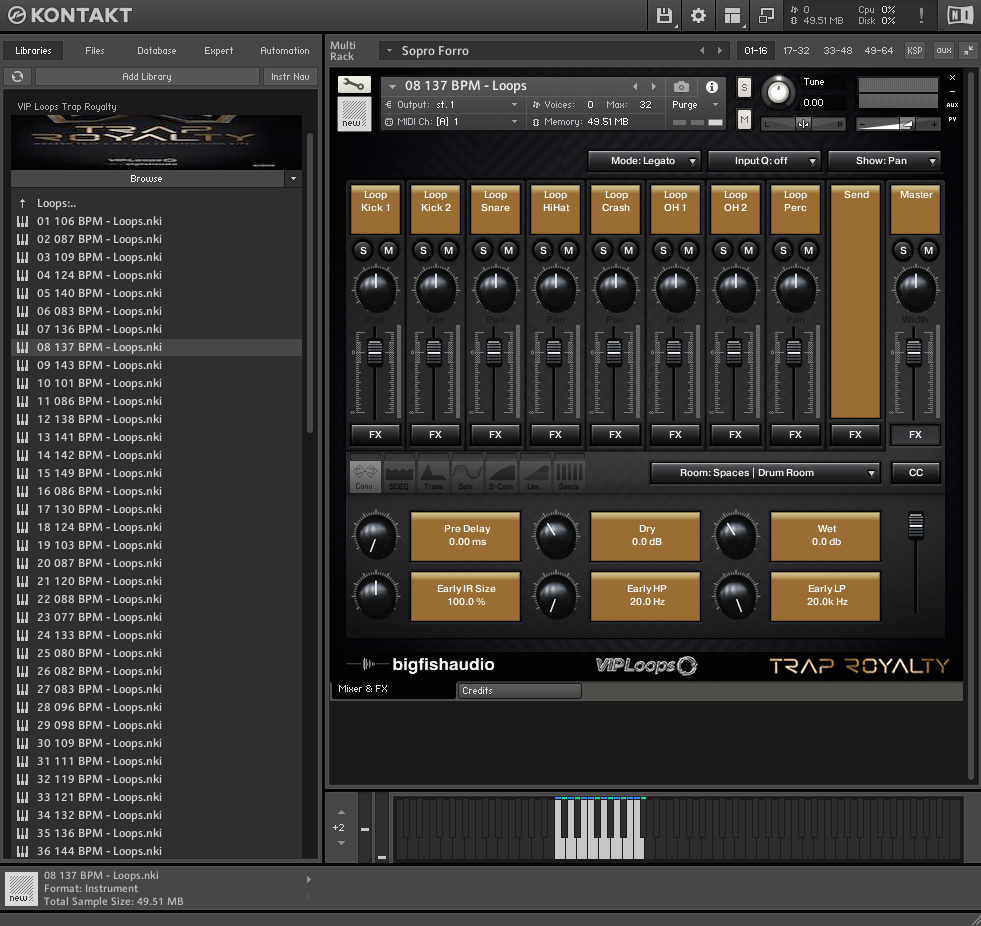Mute the Loop Kick 1 channel
This screenshot has height=926, width=981.
(x=389, y=250)
